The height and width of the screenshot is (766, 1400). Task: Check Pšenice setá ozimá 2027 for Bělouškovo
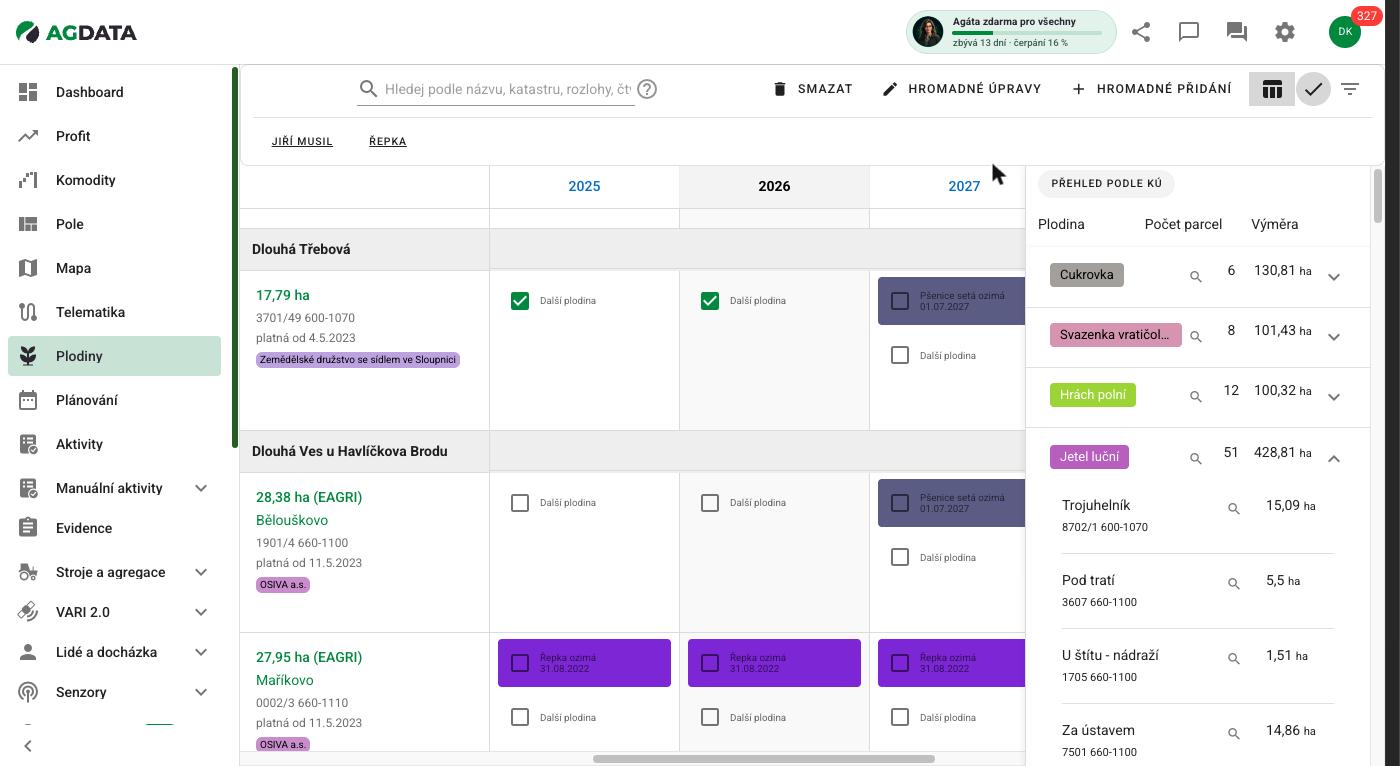pos(900,503)
